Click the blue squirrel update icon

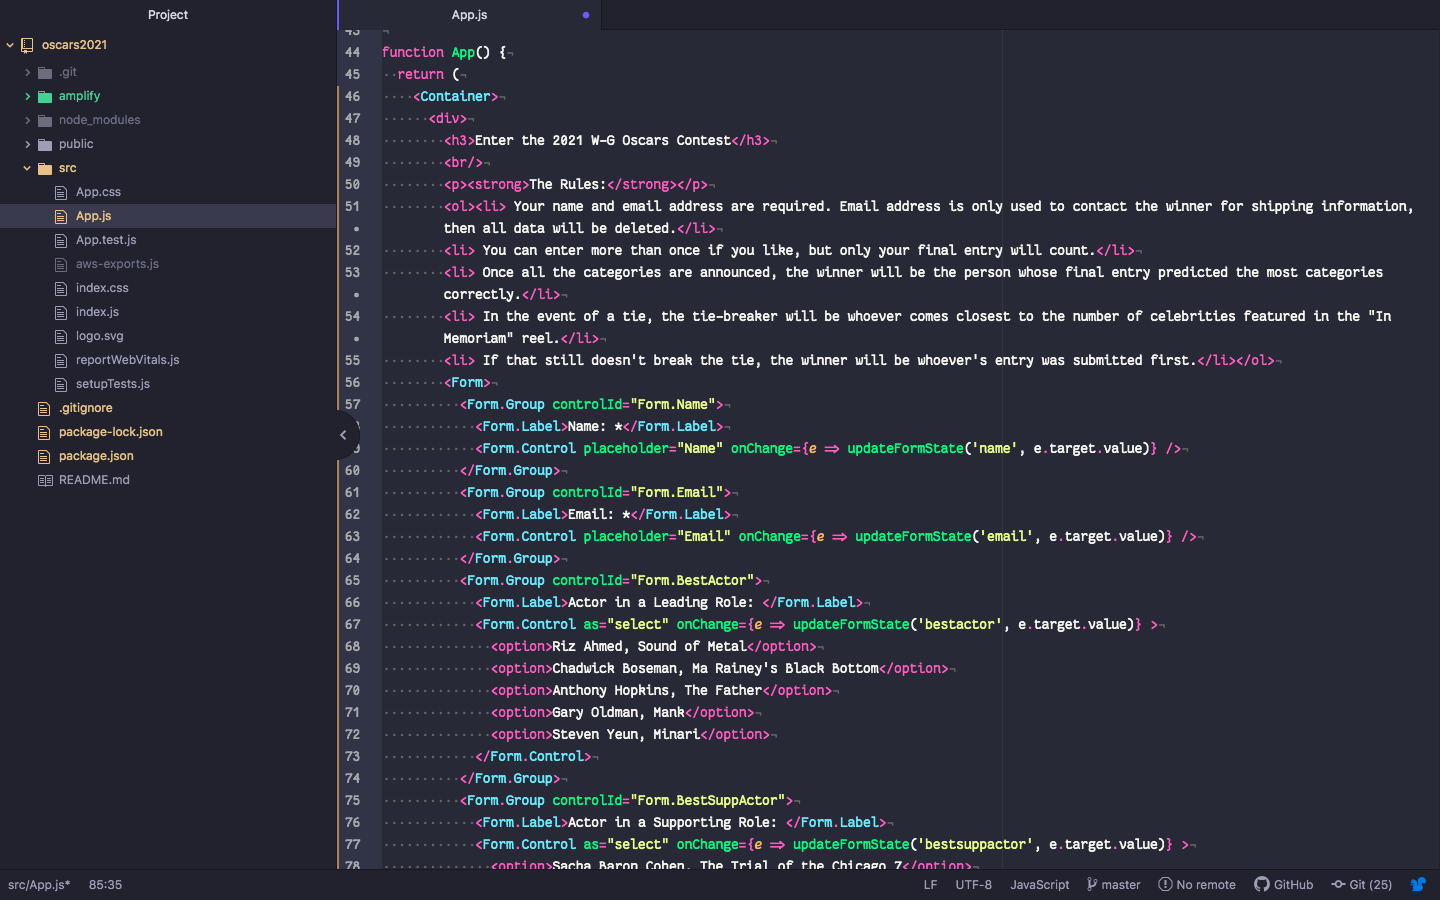tap(1417, 884)
